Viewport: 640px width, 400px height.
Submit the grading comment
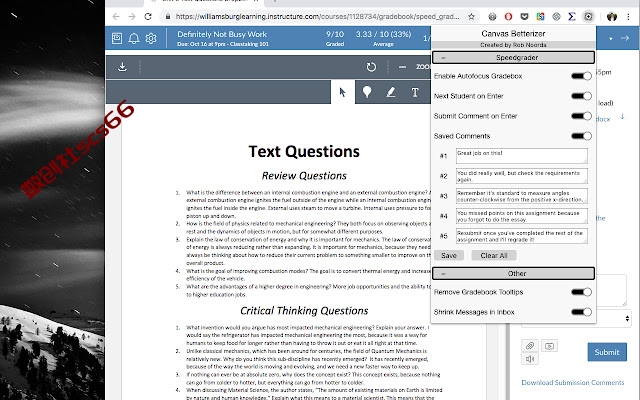click(x=607, y=352)
